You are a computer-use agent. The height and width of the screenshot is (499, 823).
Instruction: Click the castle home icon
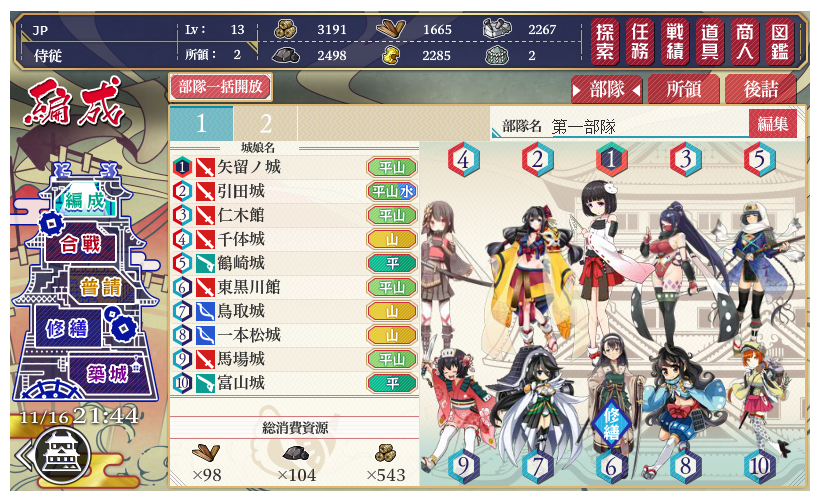point(65,455)
